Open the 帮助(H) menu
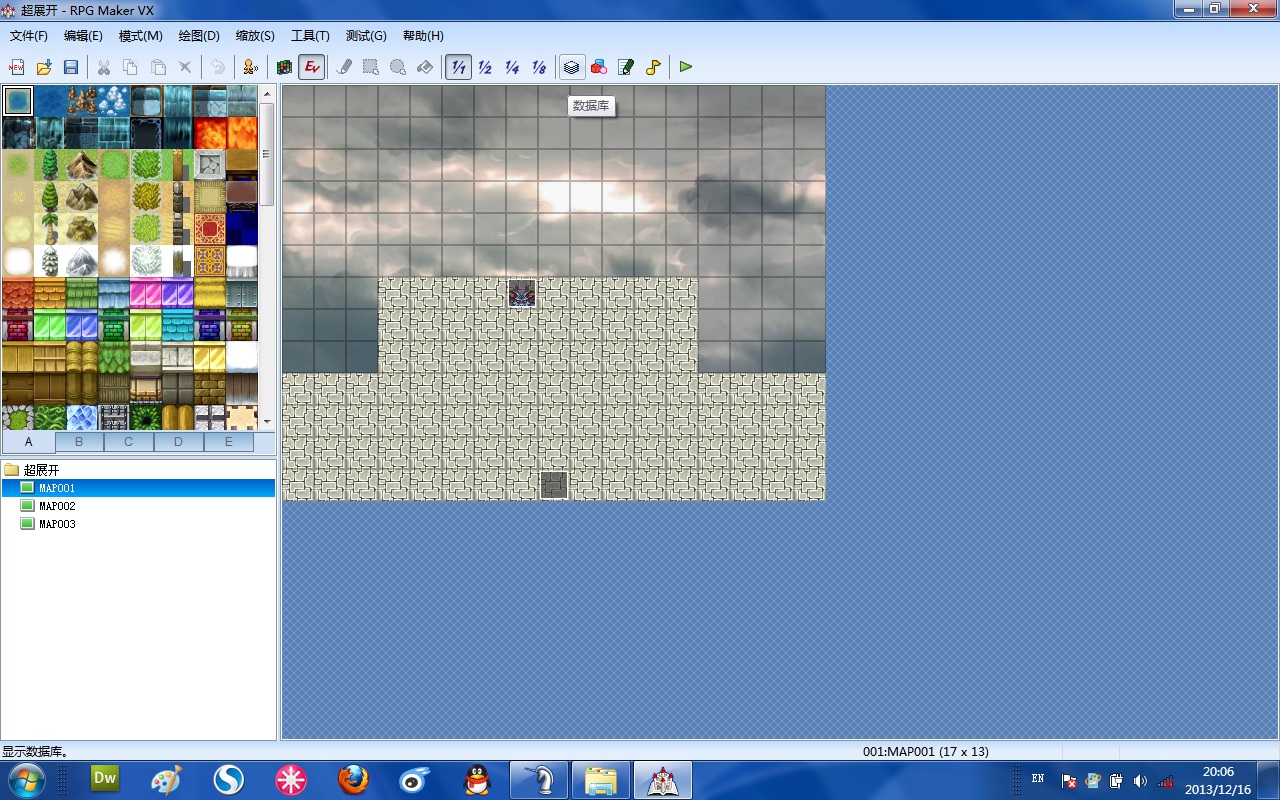Viewport: 1280px width, 800px height. click(x=423, y=36)
